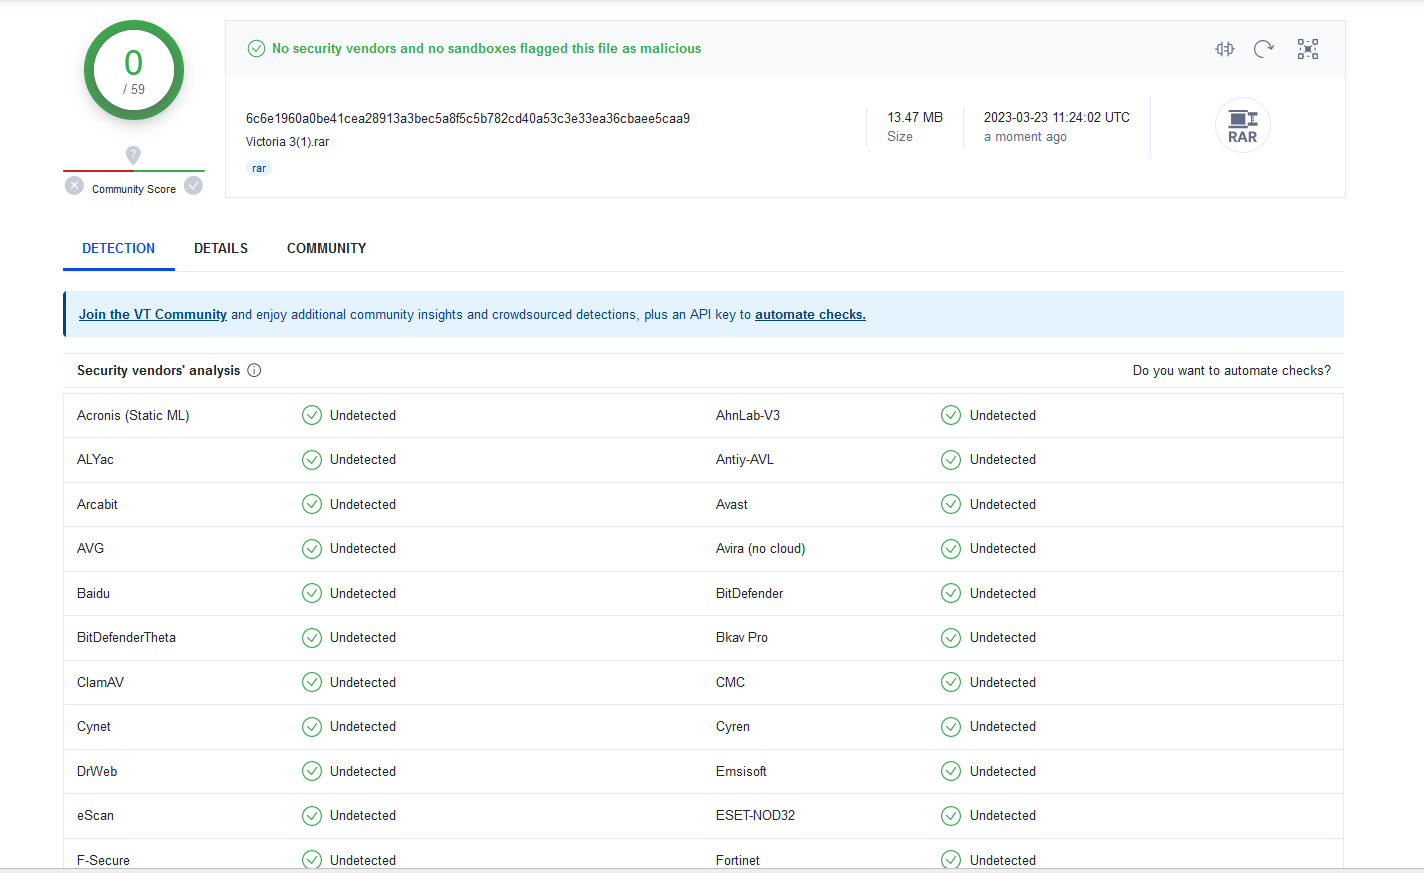Open the relationship graph icon
1424x873 pixels.
[1307, 49]
